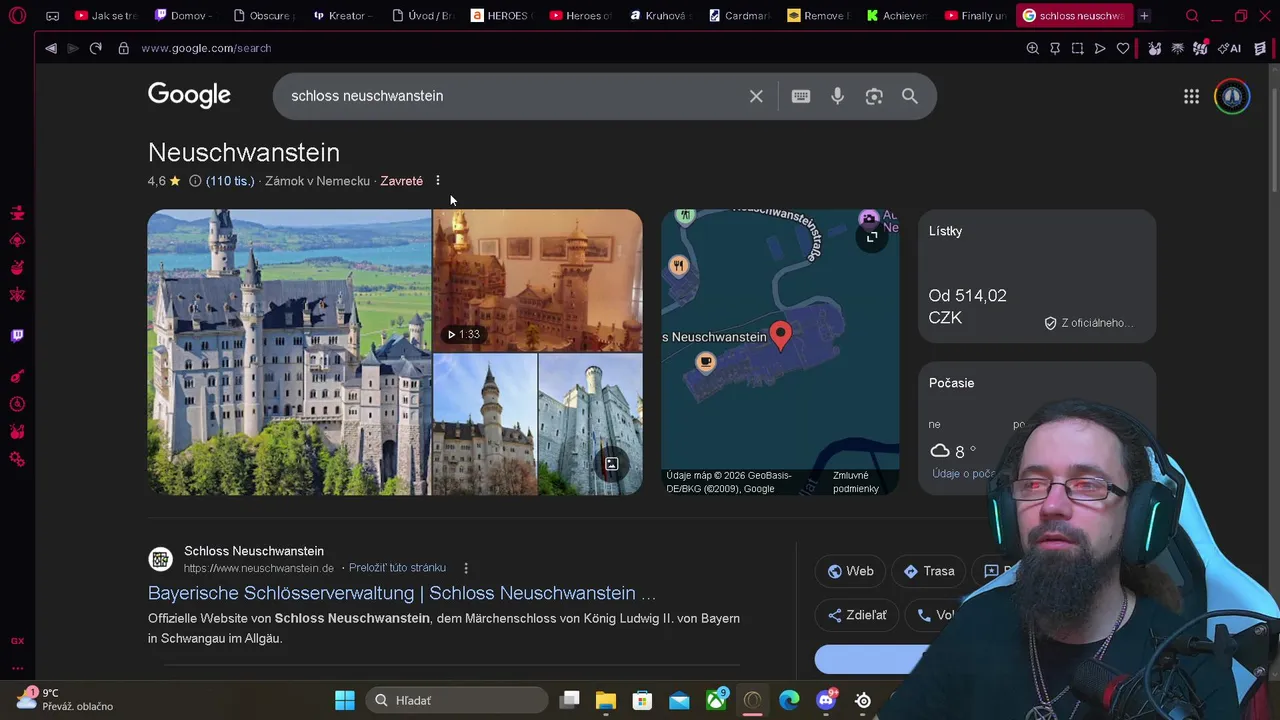1280x720 pixels.
Task: Open Microsoft Store from the taskbar
Action: tap(643, 700)
